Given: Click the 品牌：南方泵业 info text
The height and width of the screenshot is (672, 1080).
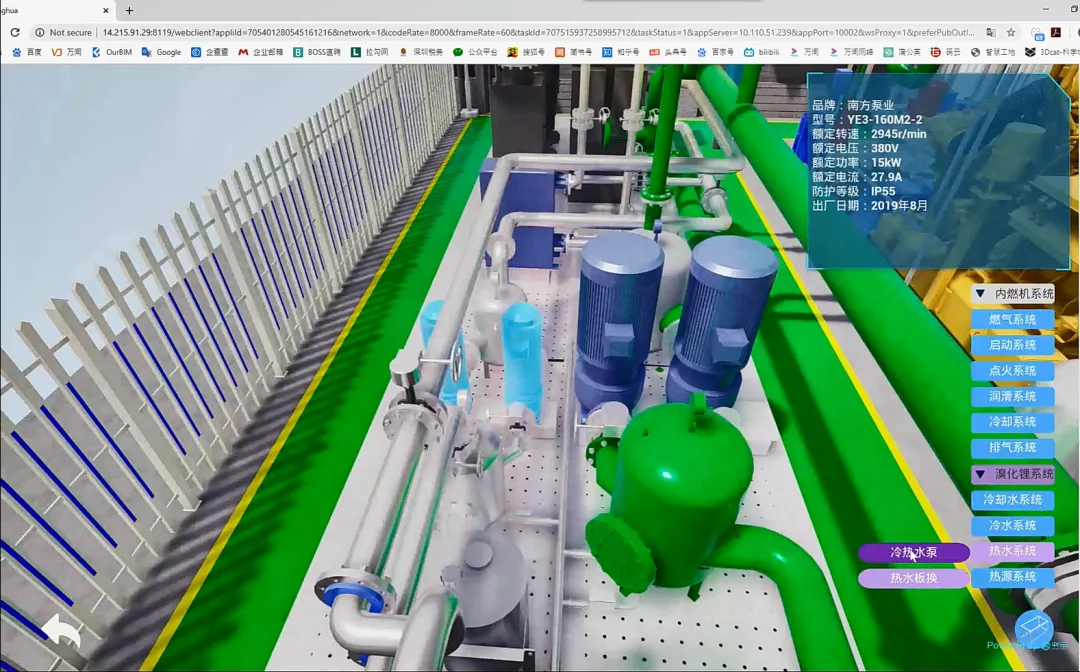Looking at the screenshot, I should (x=853, y=105).
